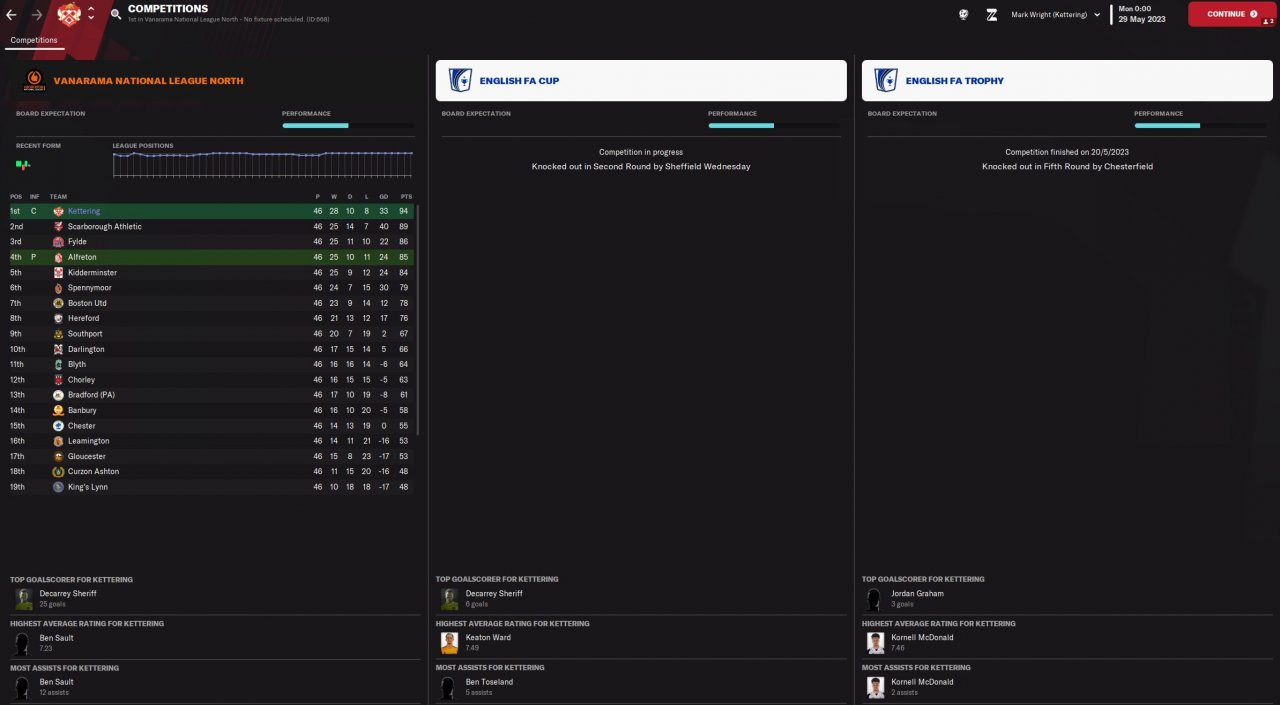Click the search magnifier icon
The image size is (1280, 705).
116,14
